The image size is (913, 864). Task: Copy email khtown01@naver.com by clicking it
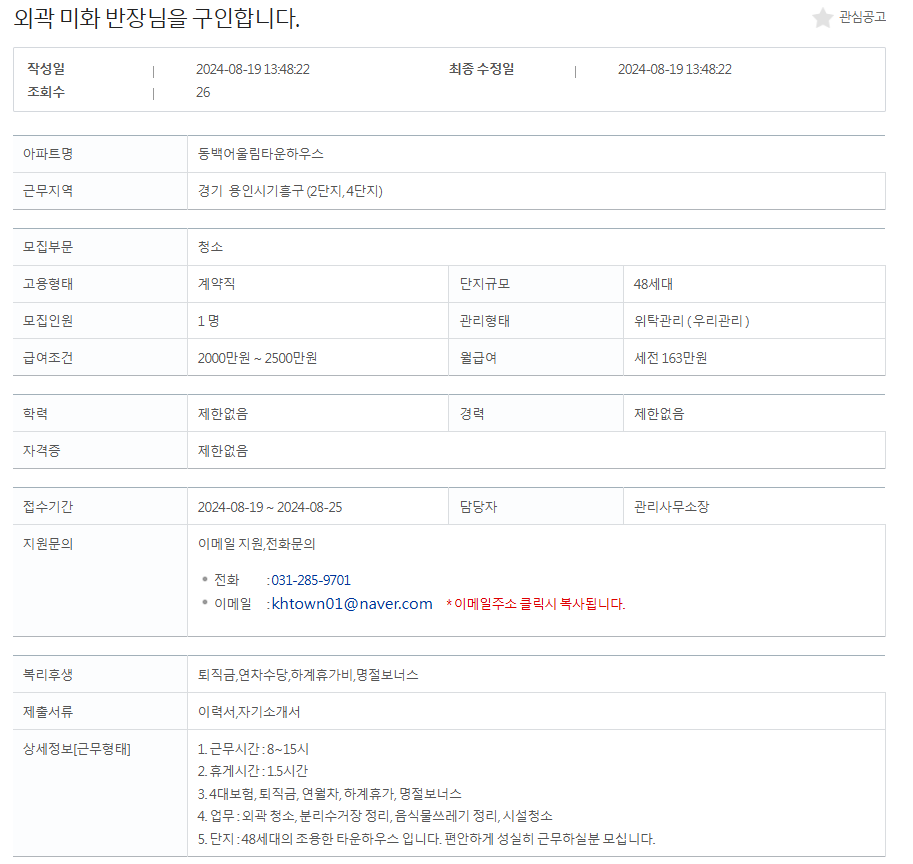click(352, 604)
